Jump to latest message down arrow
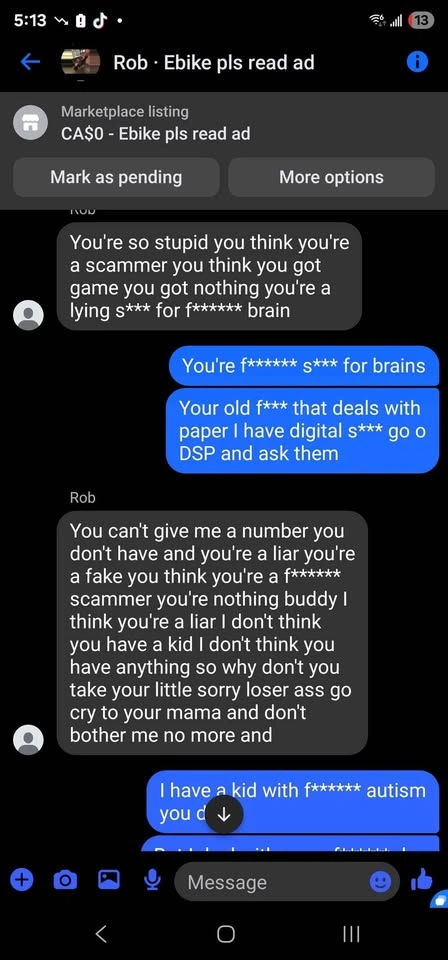The image size is (448, 960). [223, 814]
